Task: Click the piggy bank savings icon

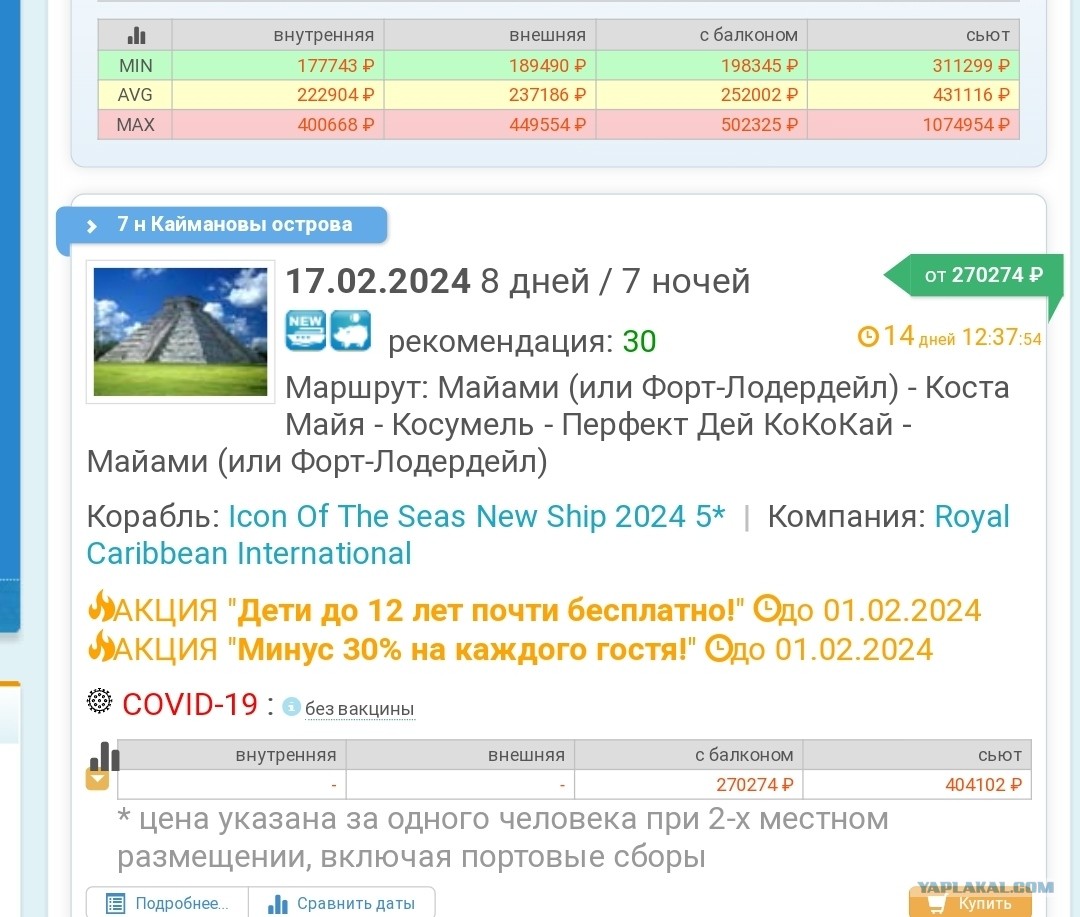Action: click(351, 331)
